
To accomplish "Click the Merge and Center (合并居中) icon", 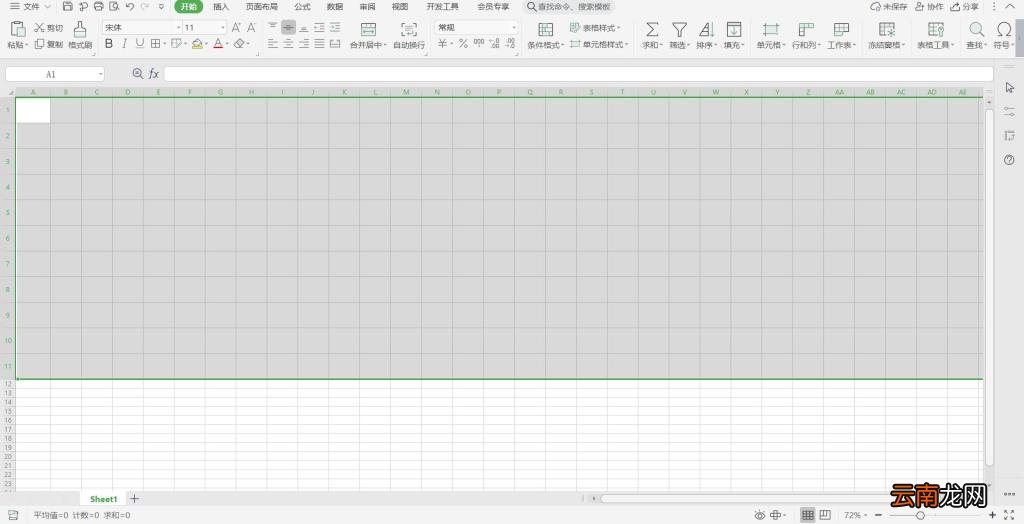I will [x=368, y=29].
